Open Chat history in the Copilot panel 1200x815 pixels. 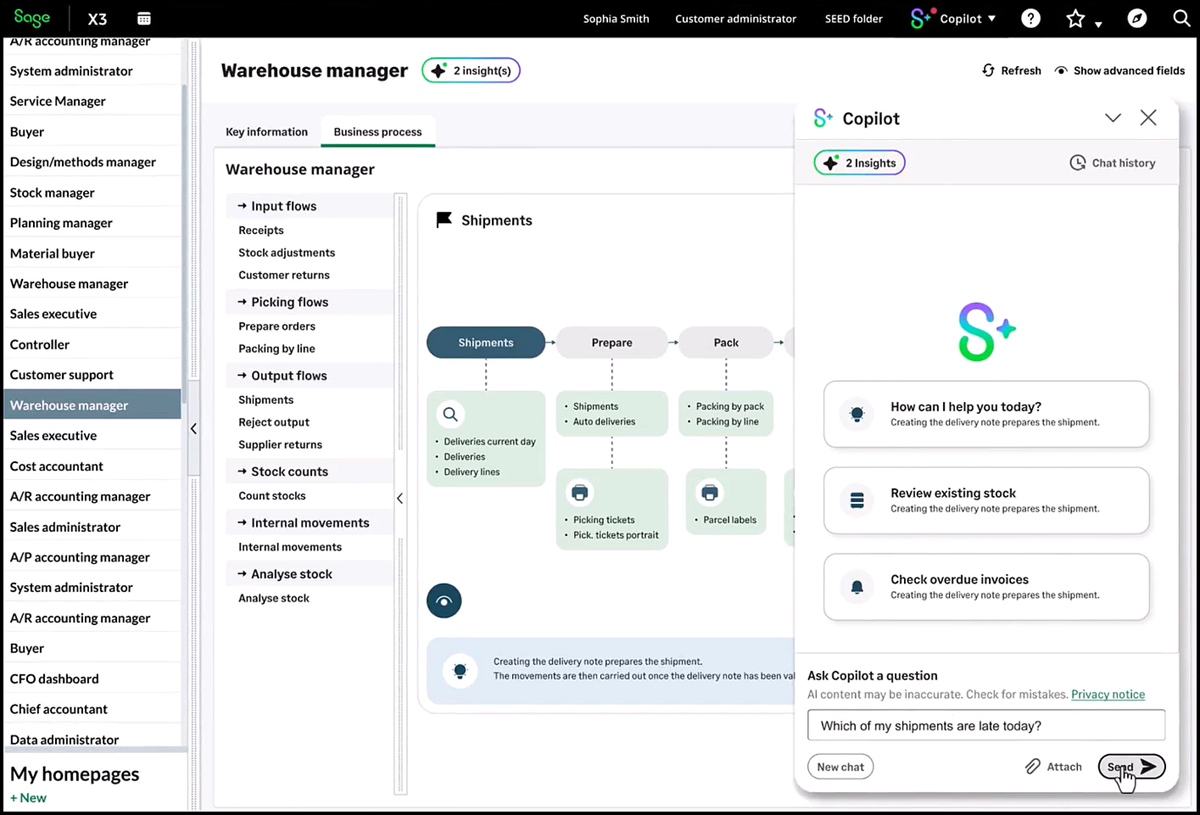tap(1112, 162)
